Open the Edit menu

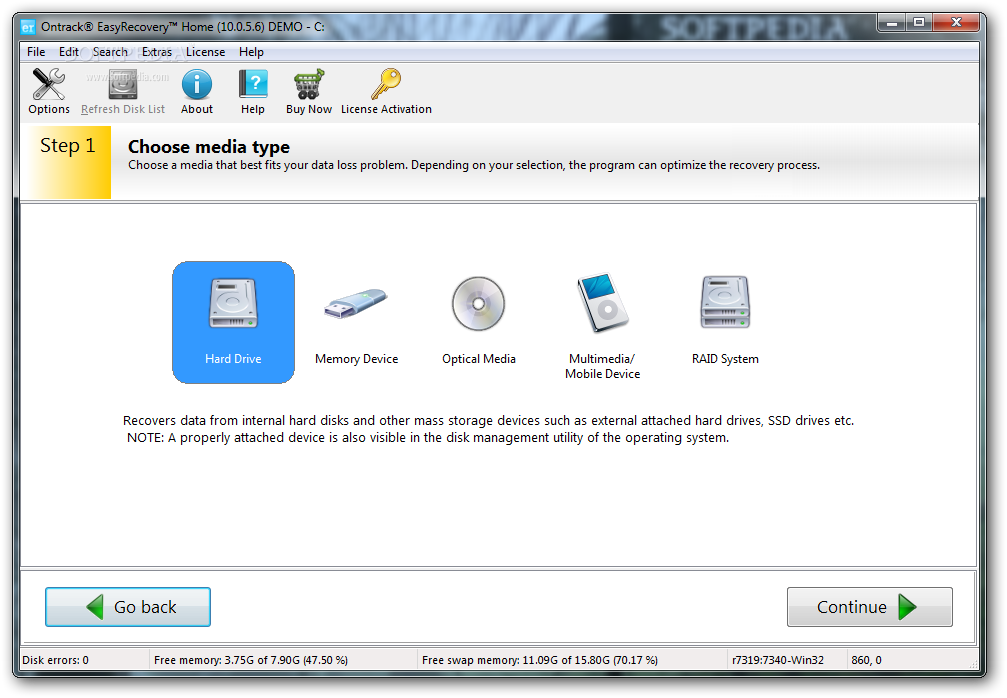(x=69, y=52)
